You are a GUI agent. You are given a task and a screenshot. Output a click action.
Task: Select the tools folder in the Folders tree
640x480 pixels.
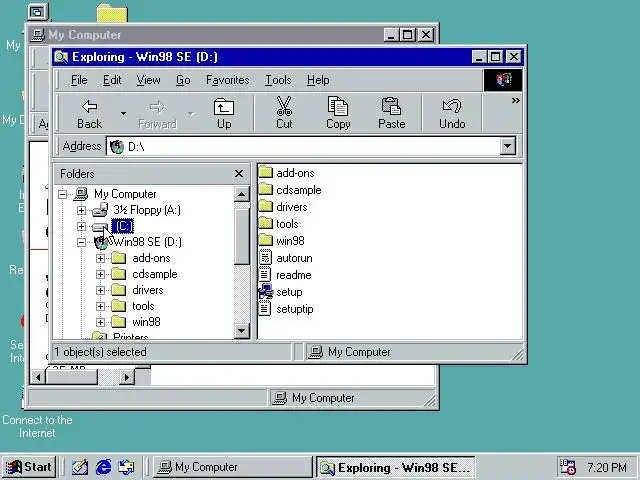(x=143, y=306)
